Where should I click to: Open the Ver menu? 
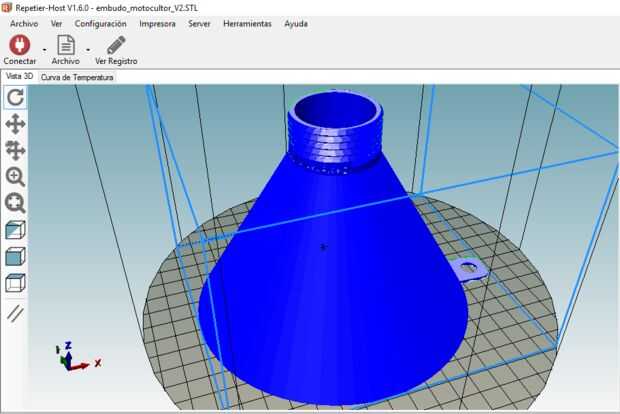click(x=56, y=24)
